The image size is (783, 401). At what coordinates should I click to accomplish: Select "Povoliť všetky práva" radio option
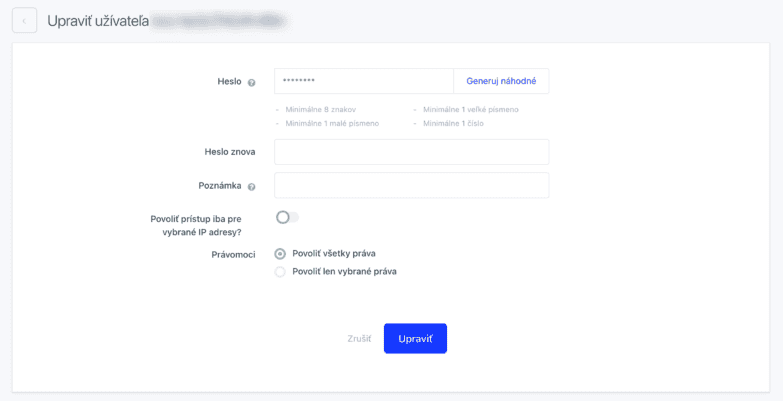click(x=280, y=254)
